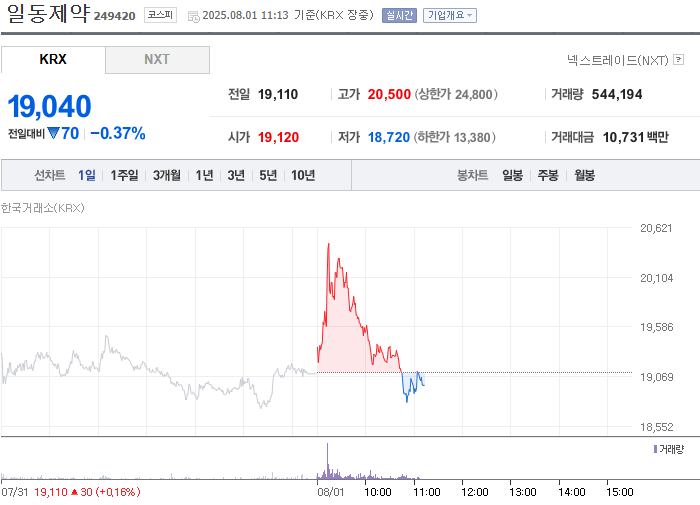700x505 pixels.
Task: Click the 15:00 time axis marker
Action: point(620,492)
